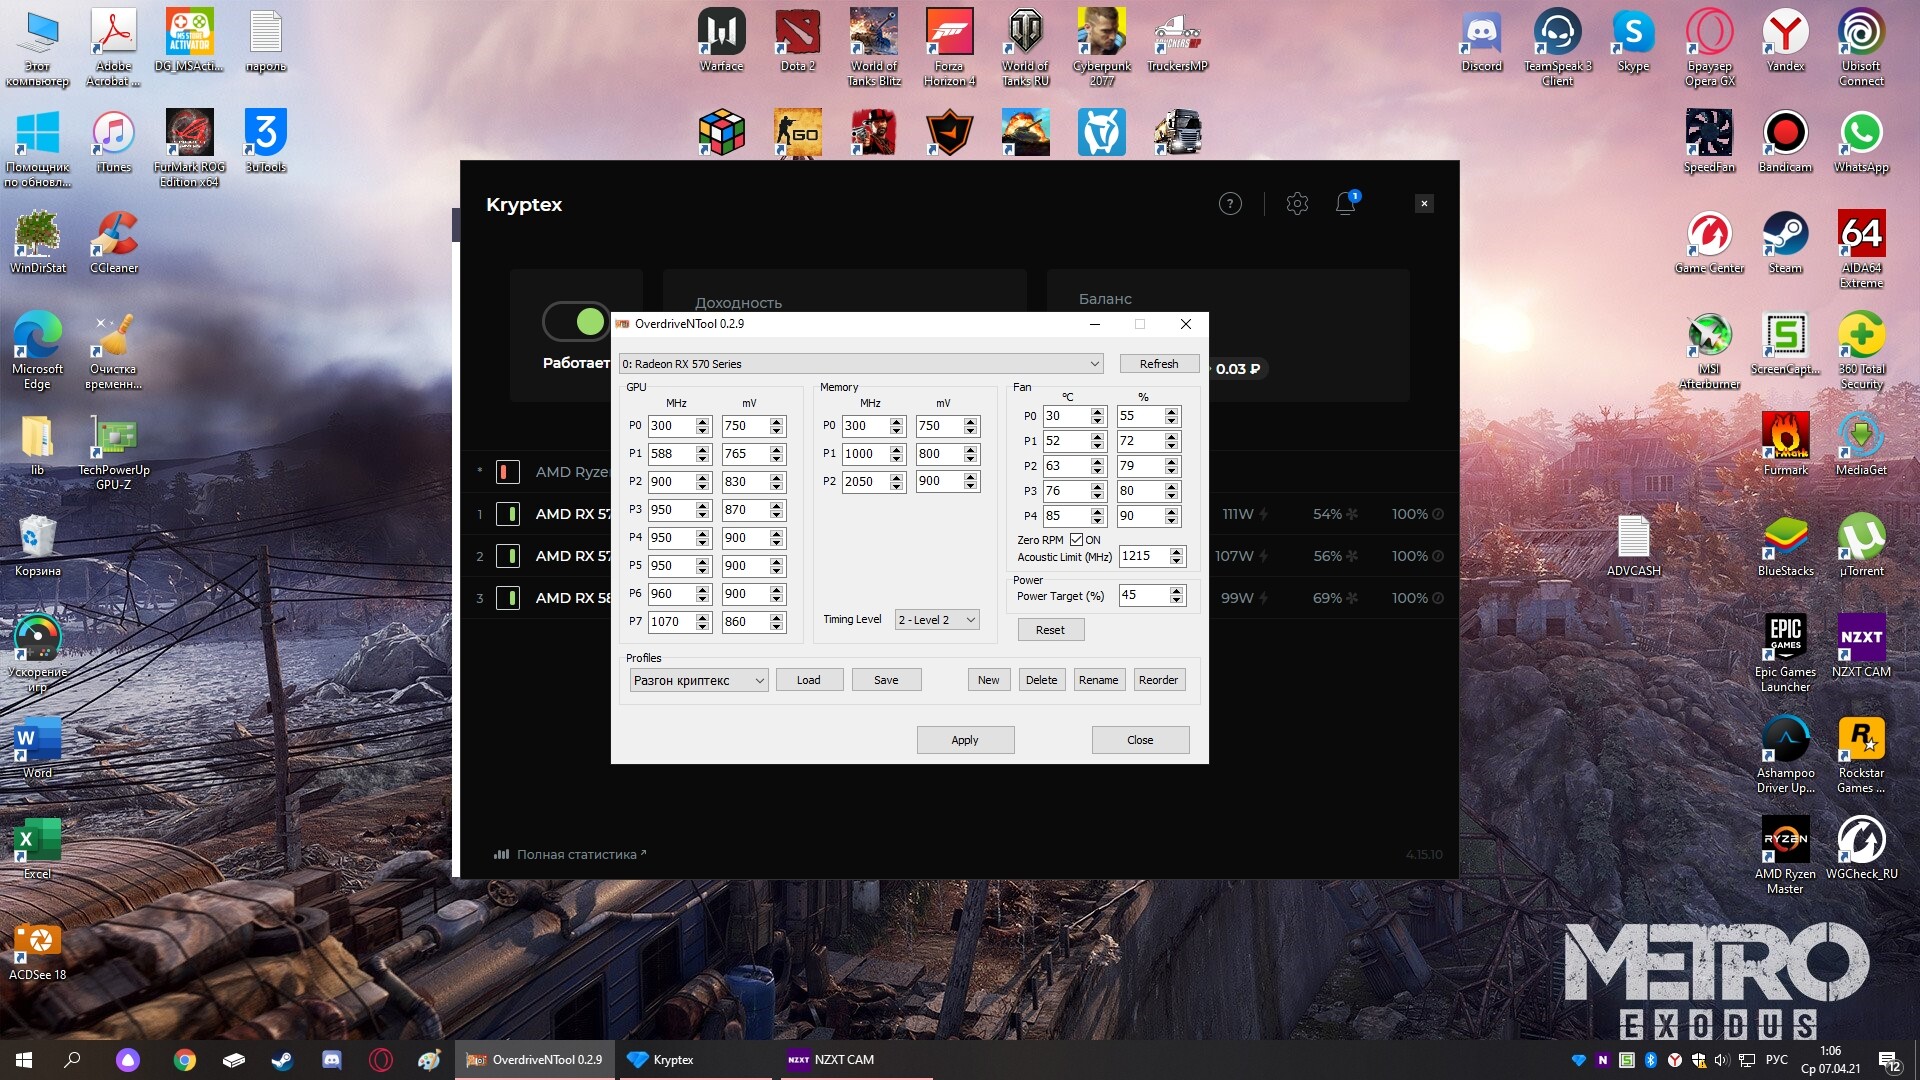Click GPU P7 MHz input field
Image resolution: width=1920 pixels, height=1080 pixels.
pyautogui.click(x=670, y=622)
